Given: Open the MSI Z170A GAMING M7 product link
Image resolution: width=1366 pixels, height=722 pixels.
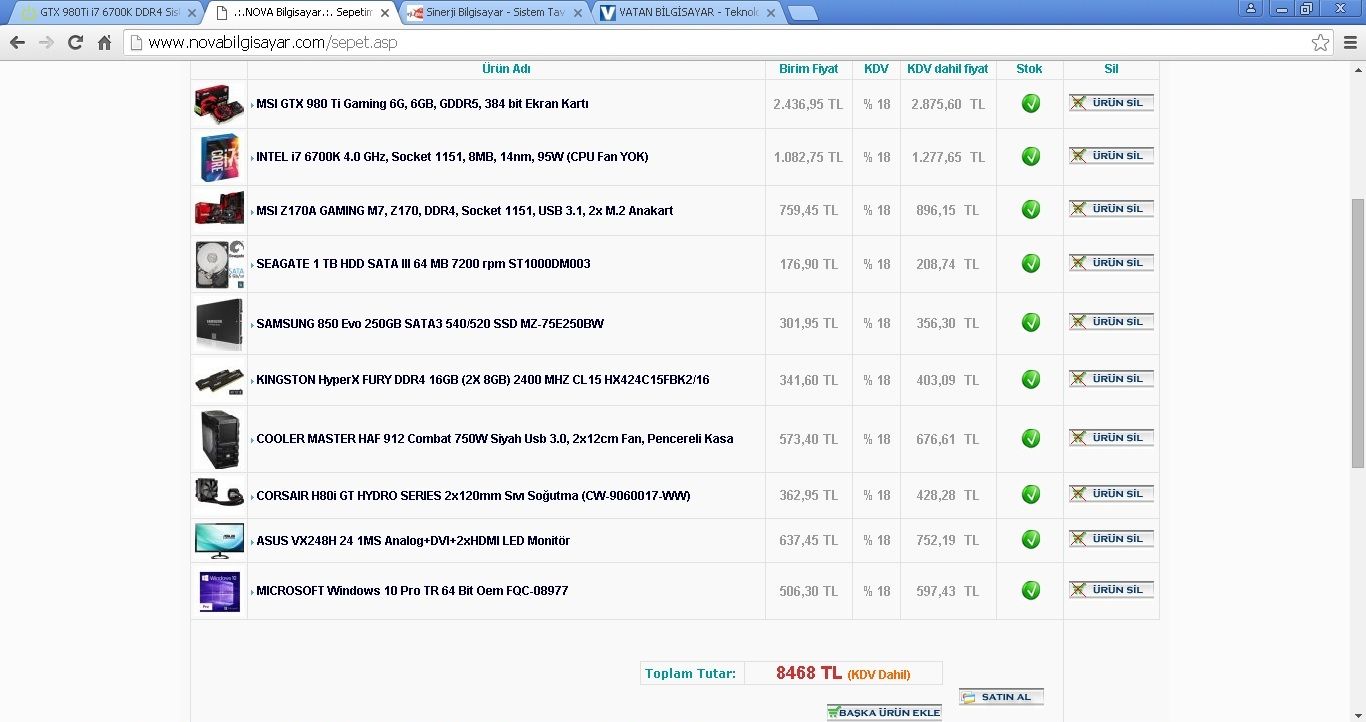Looking at the screenshot, I should pyautogui.click(x=464, y=211).
